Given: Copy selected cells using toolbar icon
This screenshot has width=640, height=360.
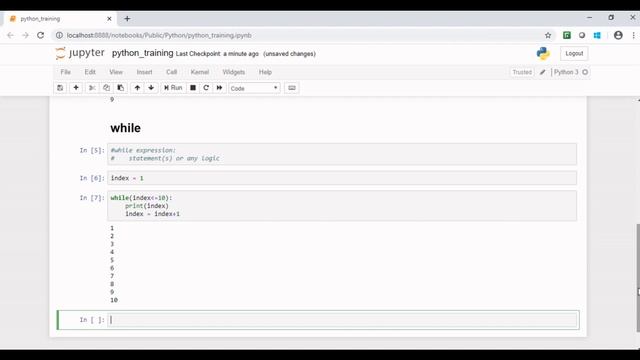Looking at the screenshot, I should [106, 88].
